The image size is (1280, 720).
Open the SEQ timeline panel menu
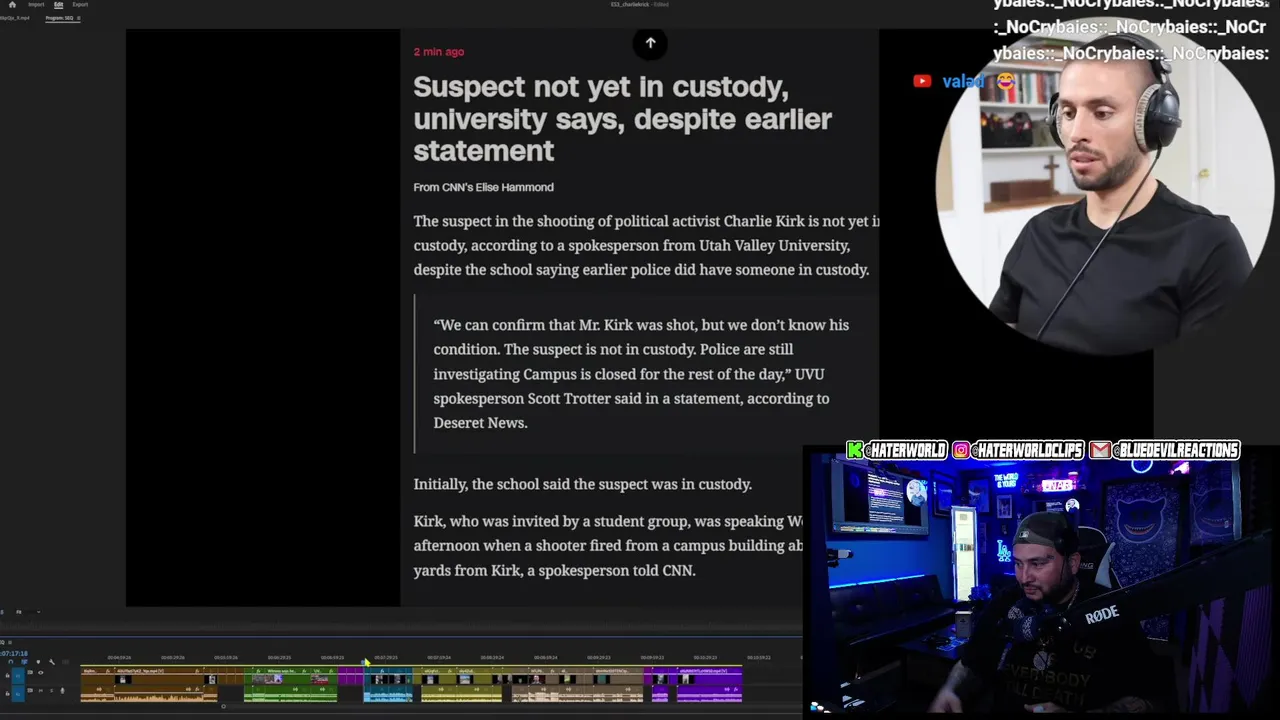point(10,642)
